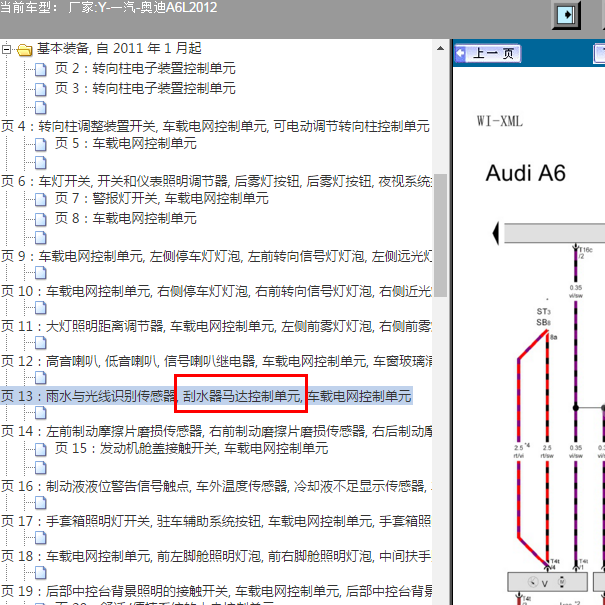Click document icon of 页 2
The image size is (605, 605).
point(41,69)
